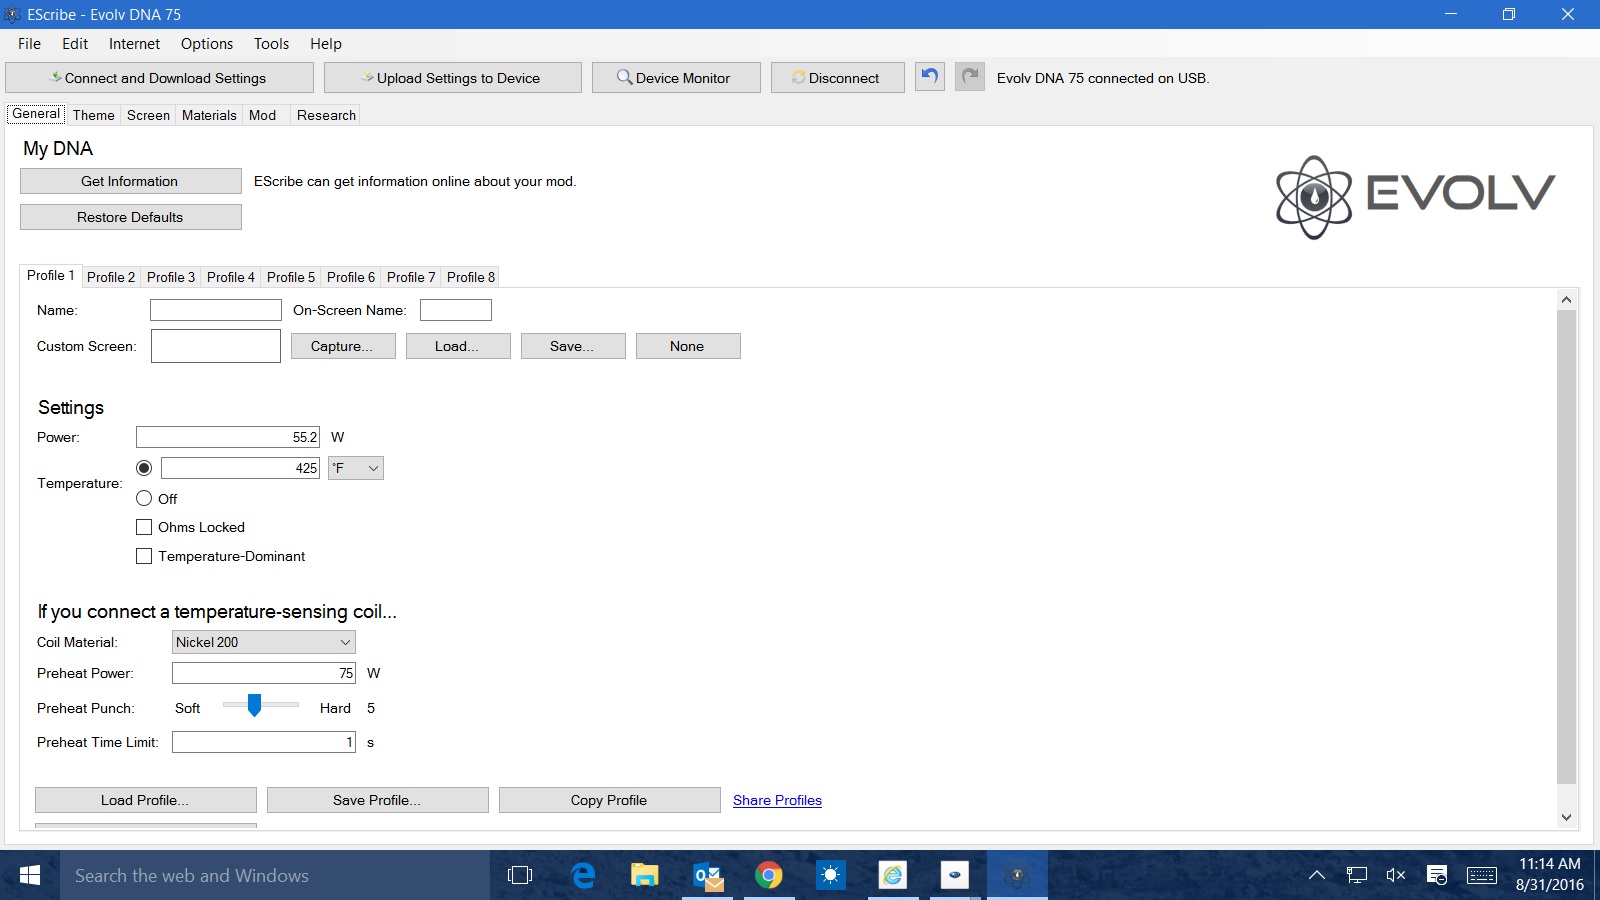Select the temperature Off radio button
The width and height of the screenshot is (1600, 900).
[144, 498]
